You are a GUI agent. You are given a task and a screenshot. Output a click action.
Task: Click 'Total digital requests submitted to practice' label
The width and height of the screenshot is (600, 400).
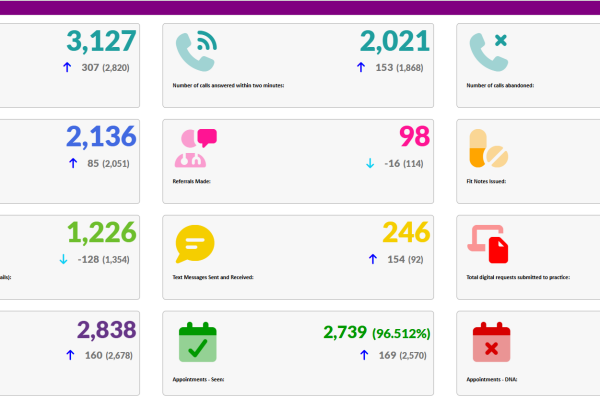(x=518, y=277)
